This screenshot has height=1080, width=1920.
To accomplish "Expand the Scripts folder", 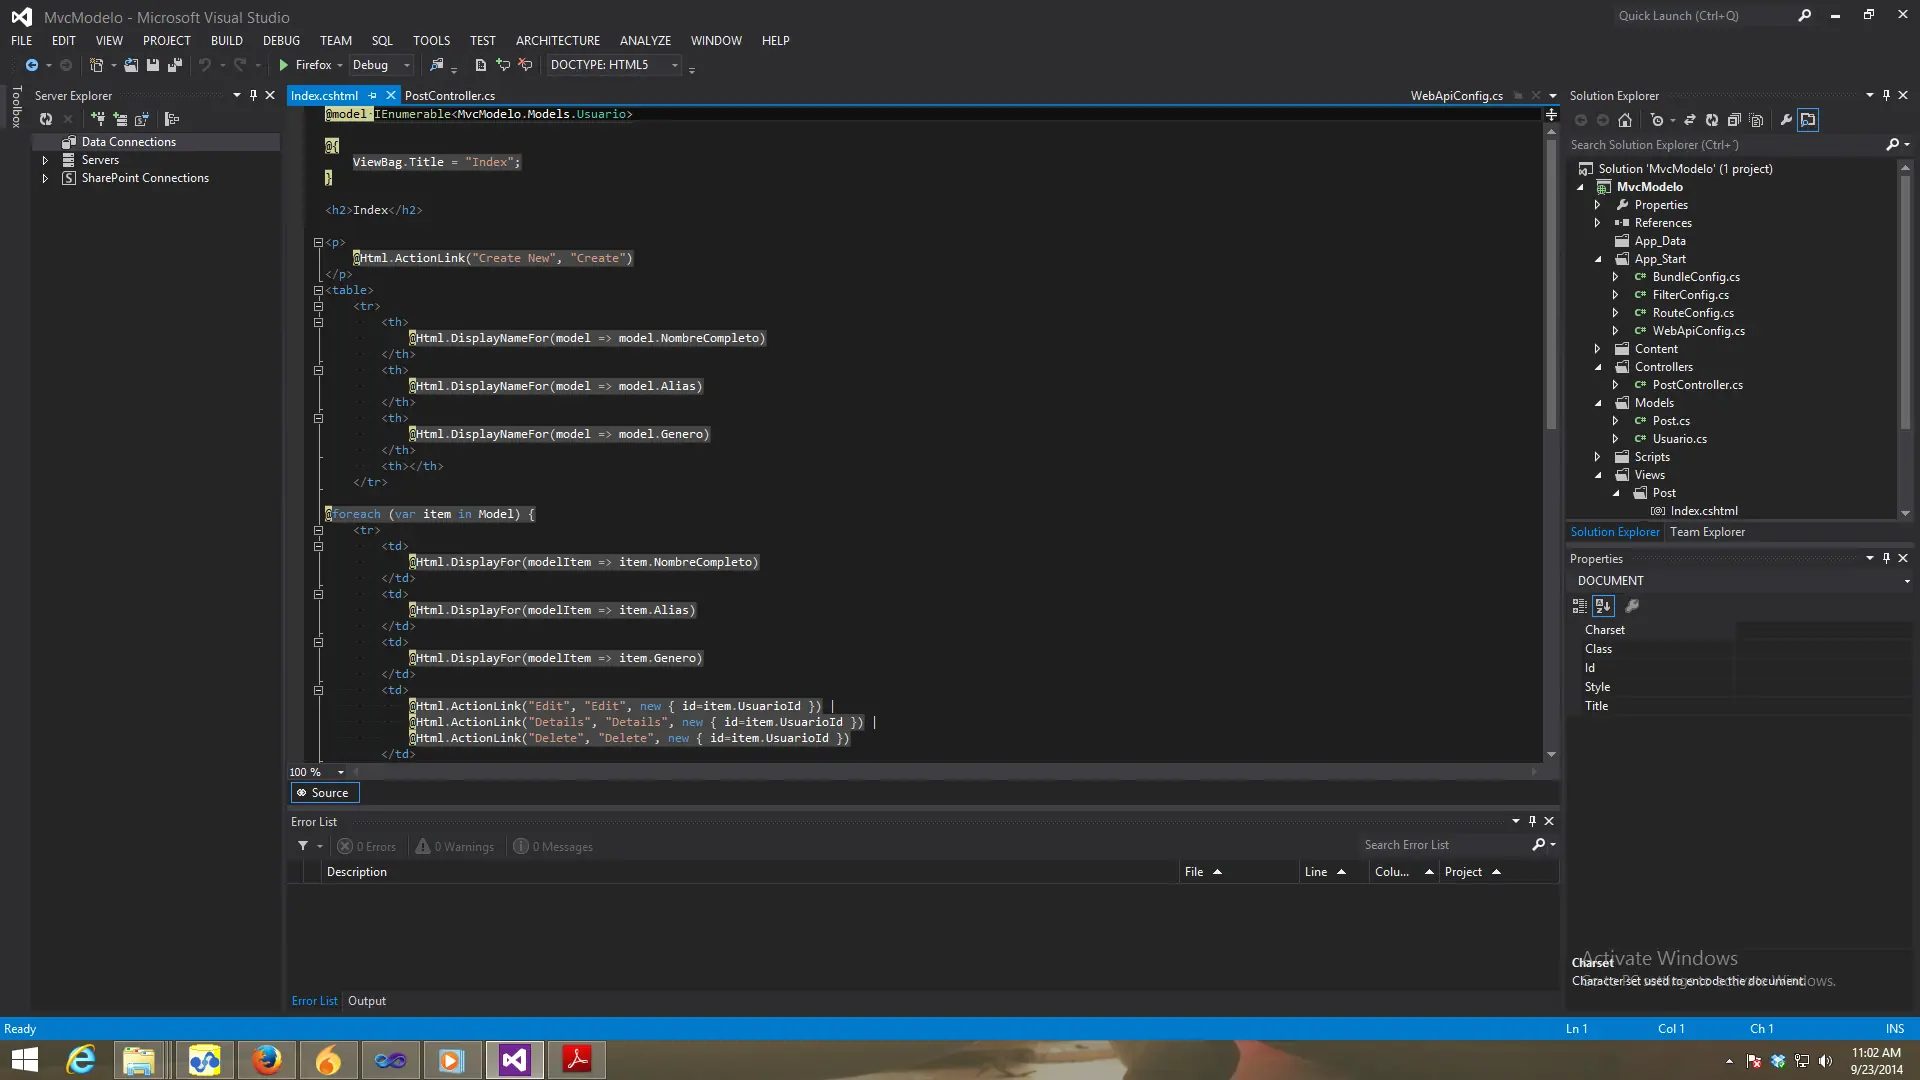I will [1598, 457].
